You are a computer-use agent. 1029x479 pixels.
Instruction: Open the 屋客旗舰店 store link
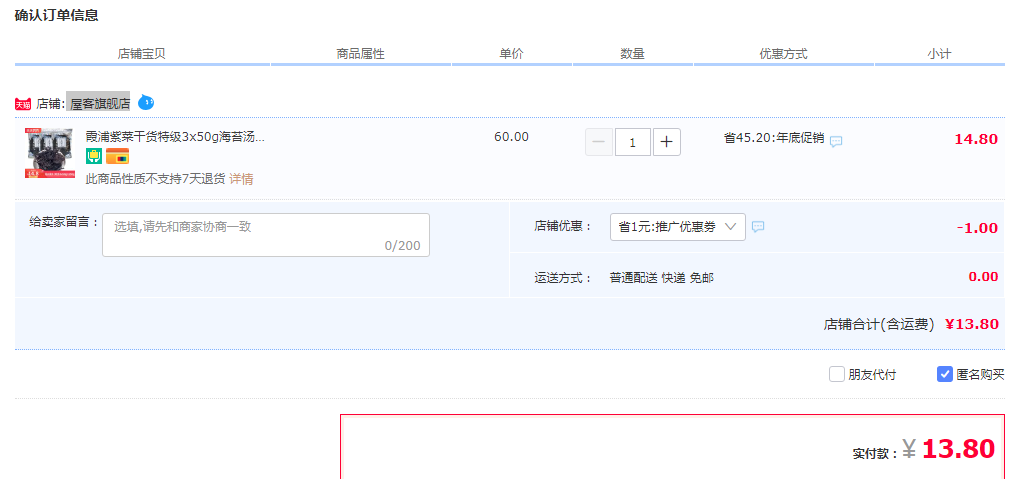[100, 104]
